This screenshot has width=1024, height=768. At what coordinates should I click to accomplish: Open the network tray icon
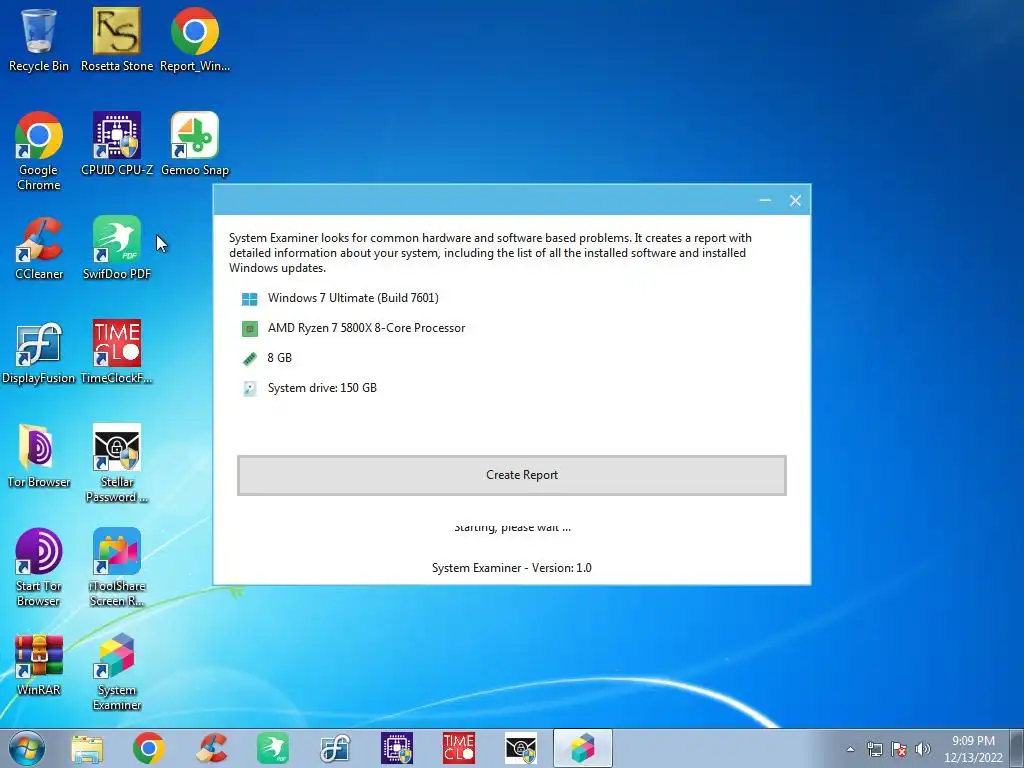click(x=874, y=749)
